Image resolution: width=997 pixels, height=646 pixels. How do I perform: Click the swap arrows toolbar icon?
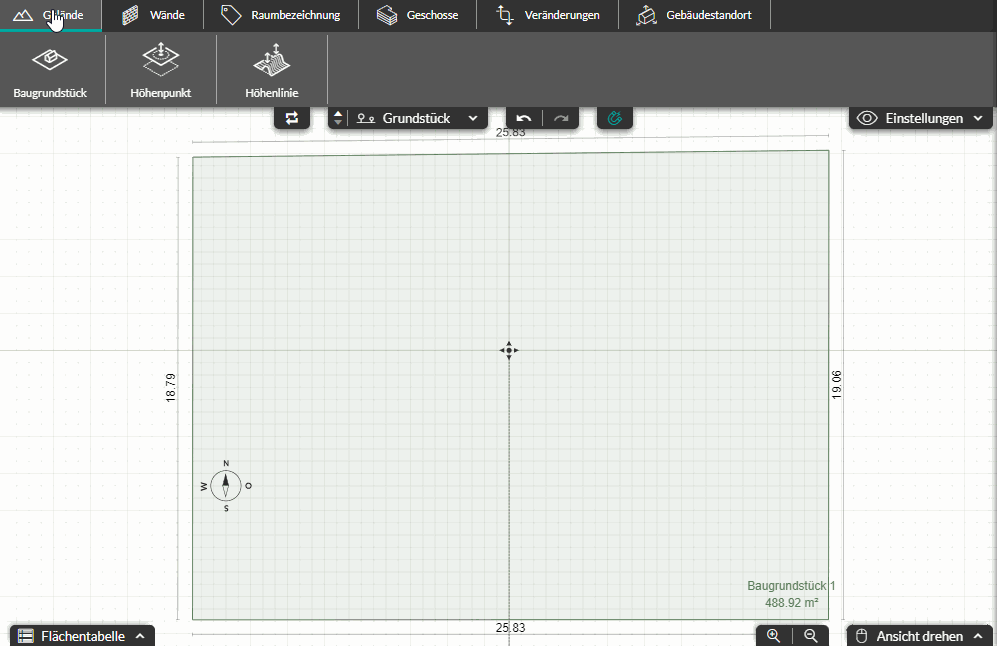click(292, 118)
